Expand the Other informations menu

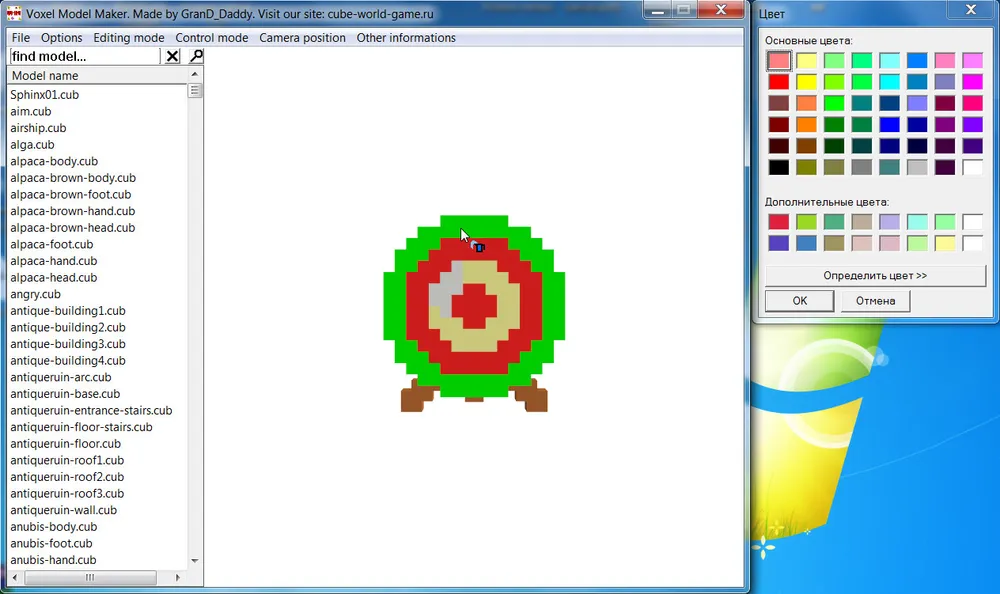click(405, 38)
